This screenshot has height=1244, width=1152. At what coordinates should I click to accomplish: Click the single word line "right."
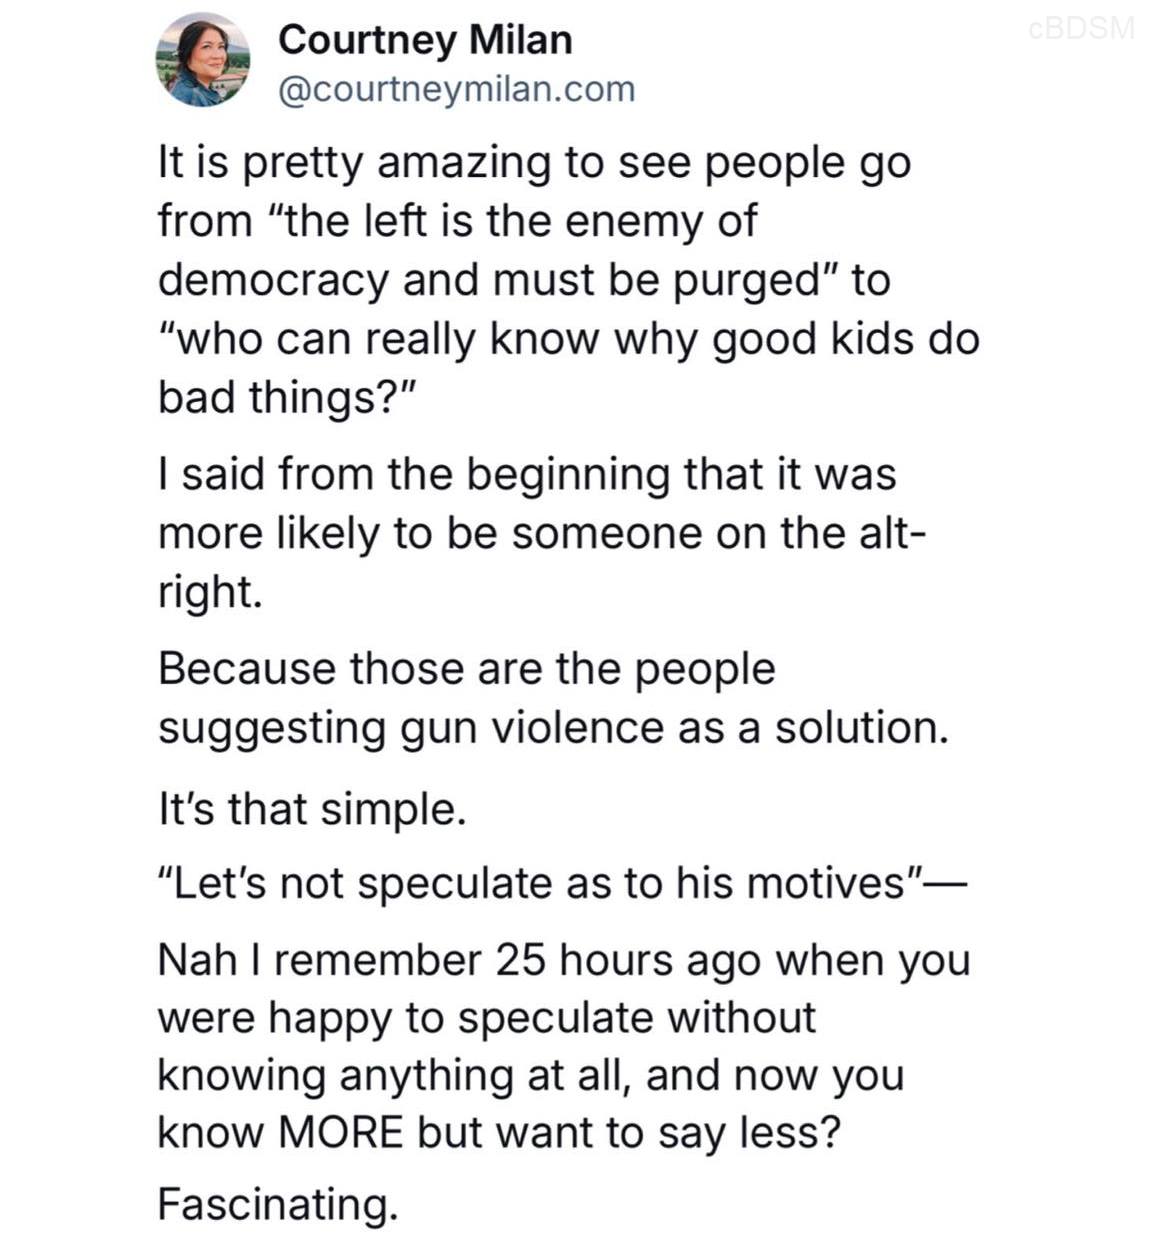(210, 591)
